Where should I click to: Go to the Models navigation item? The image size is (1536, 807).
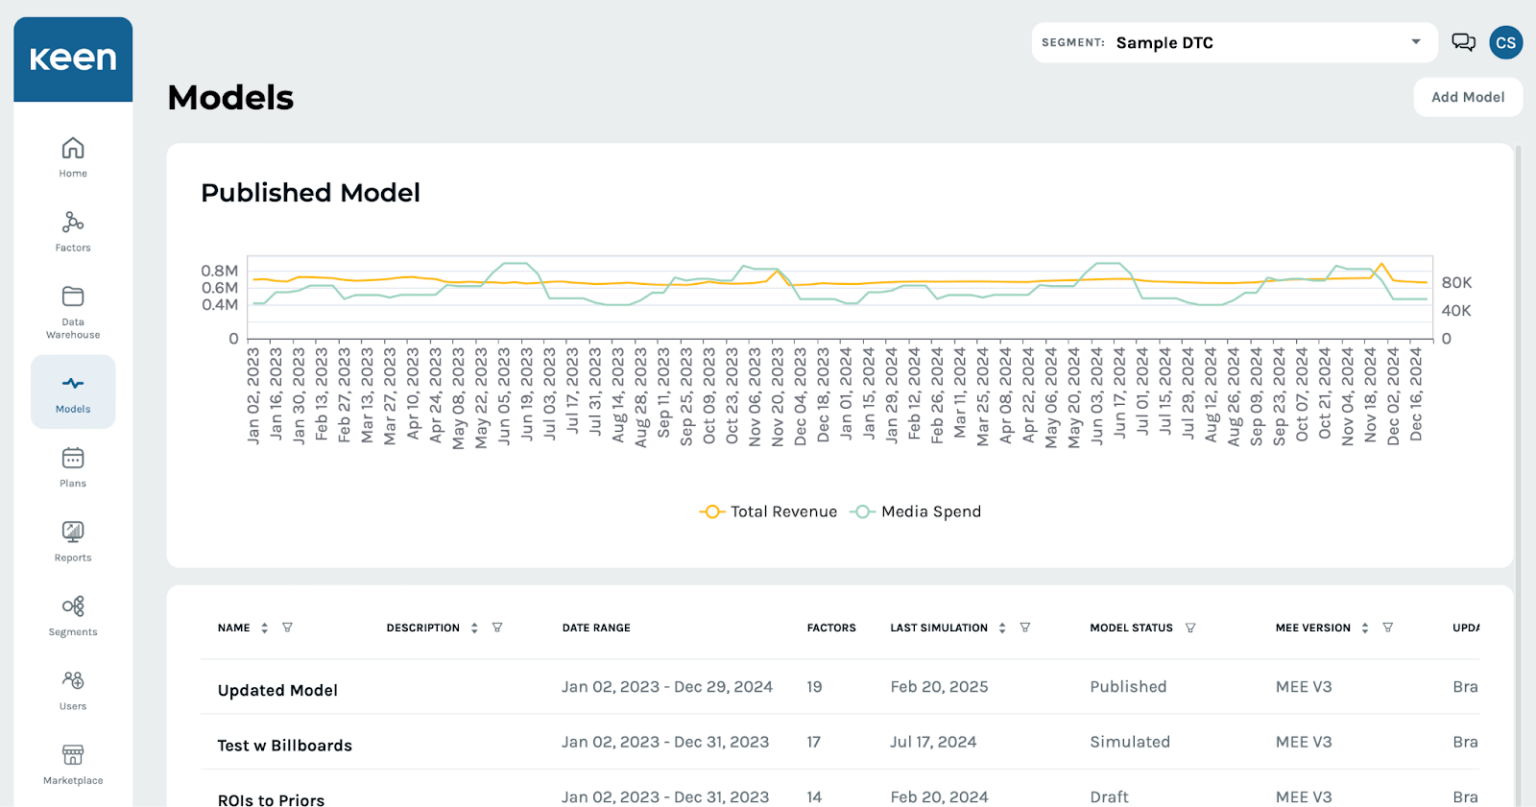click(x=72, y=391)
